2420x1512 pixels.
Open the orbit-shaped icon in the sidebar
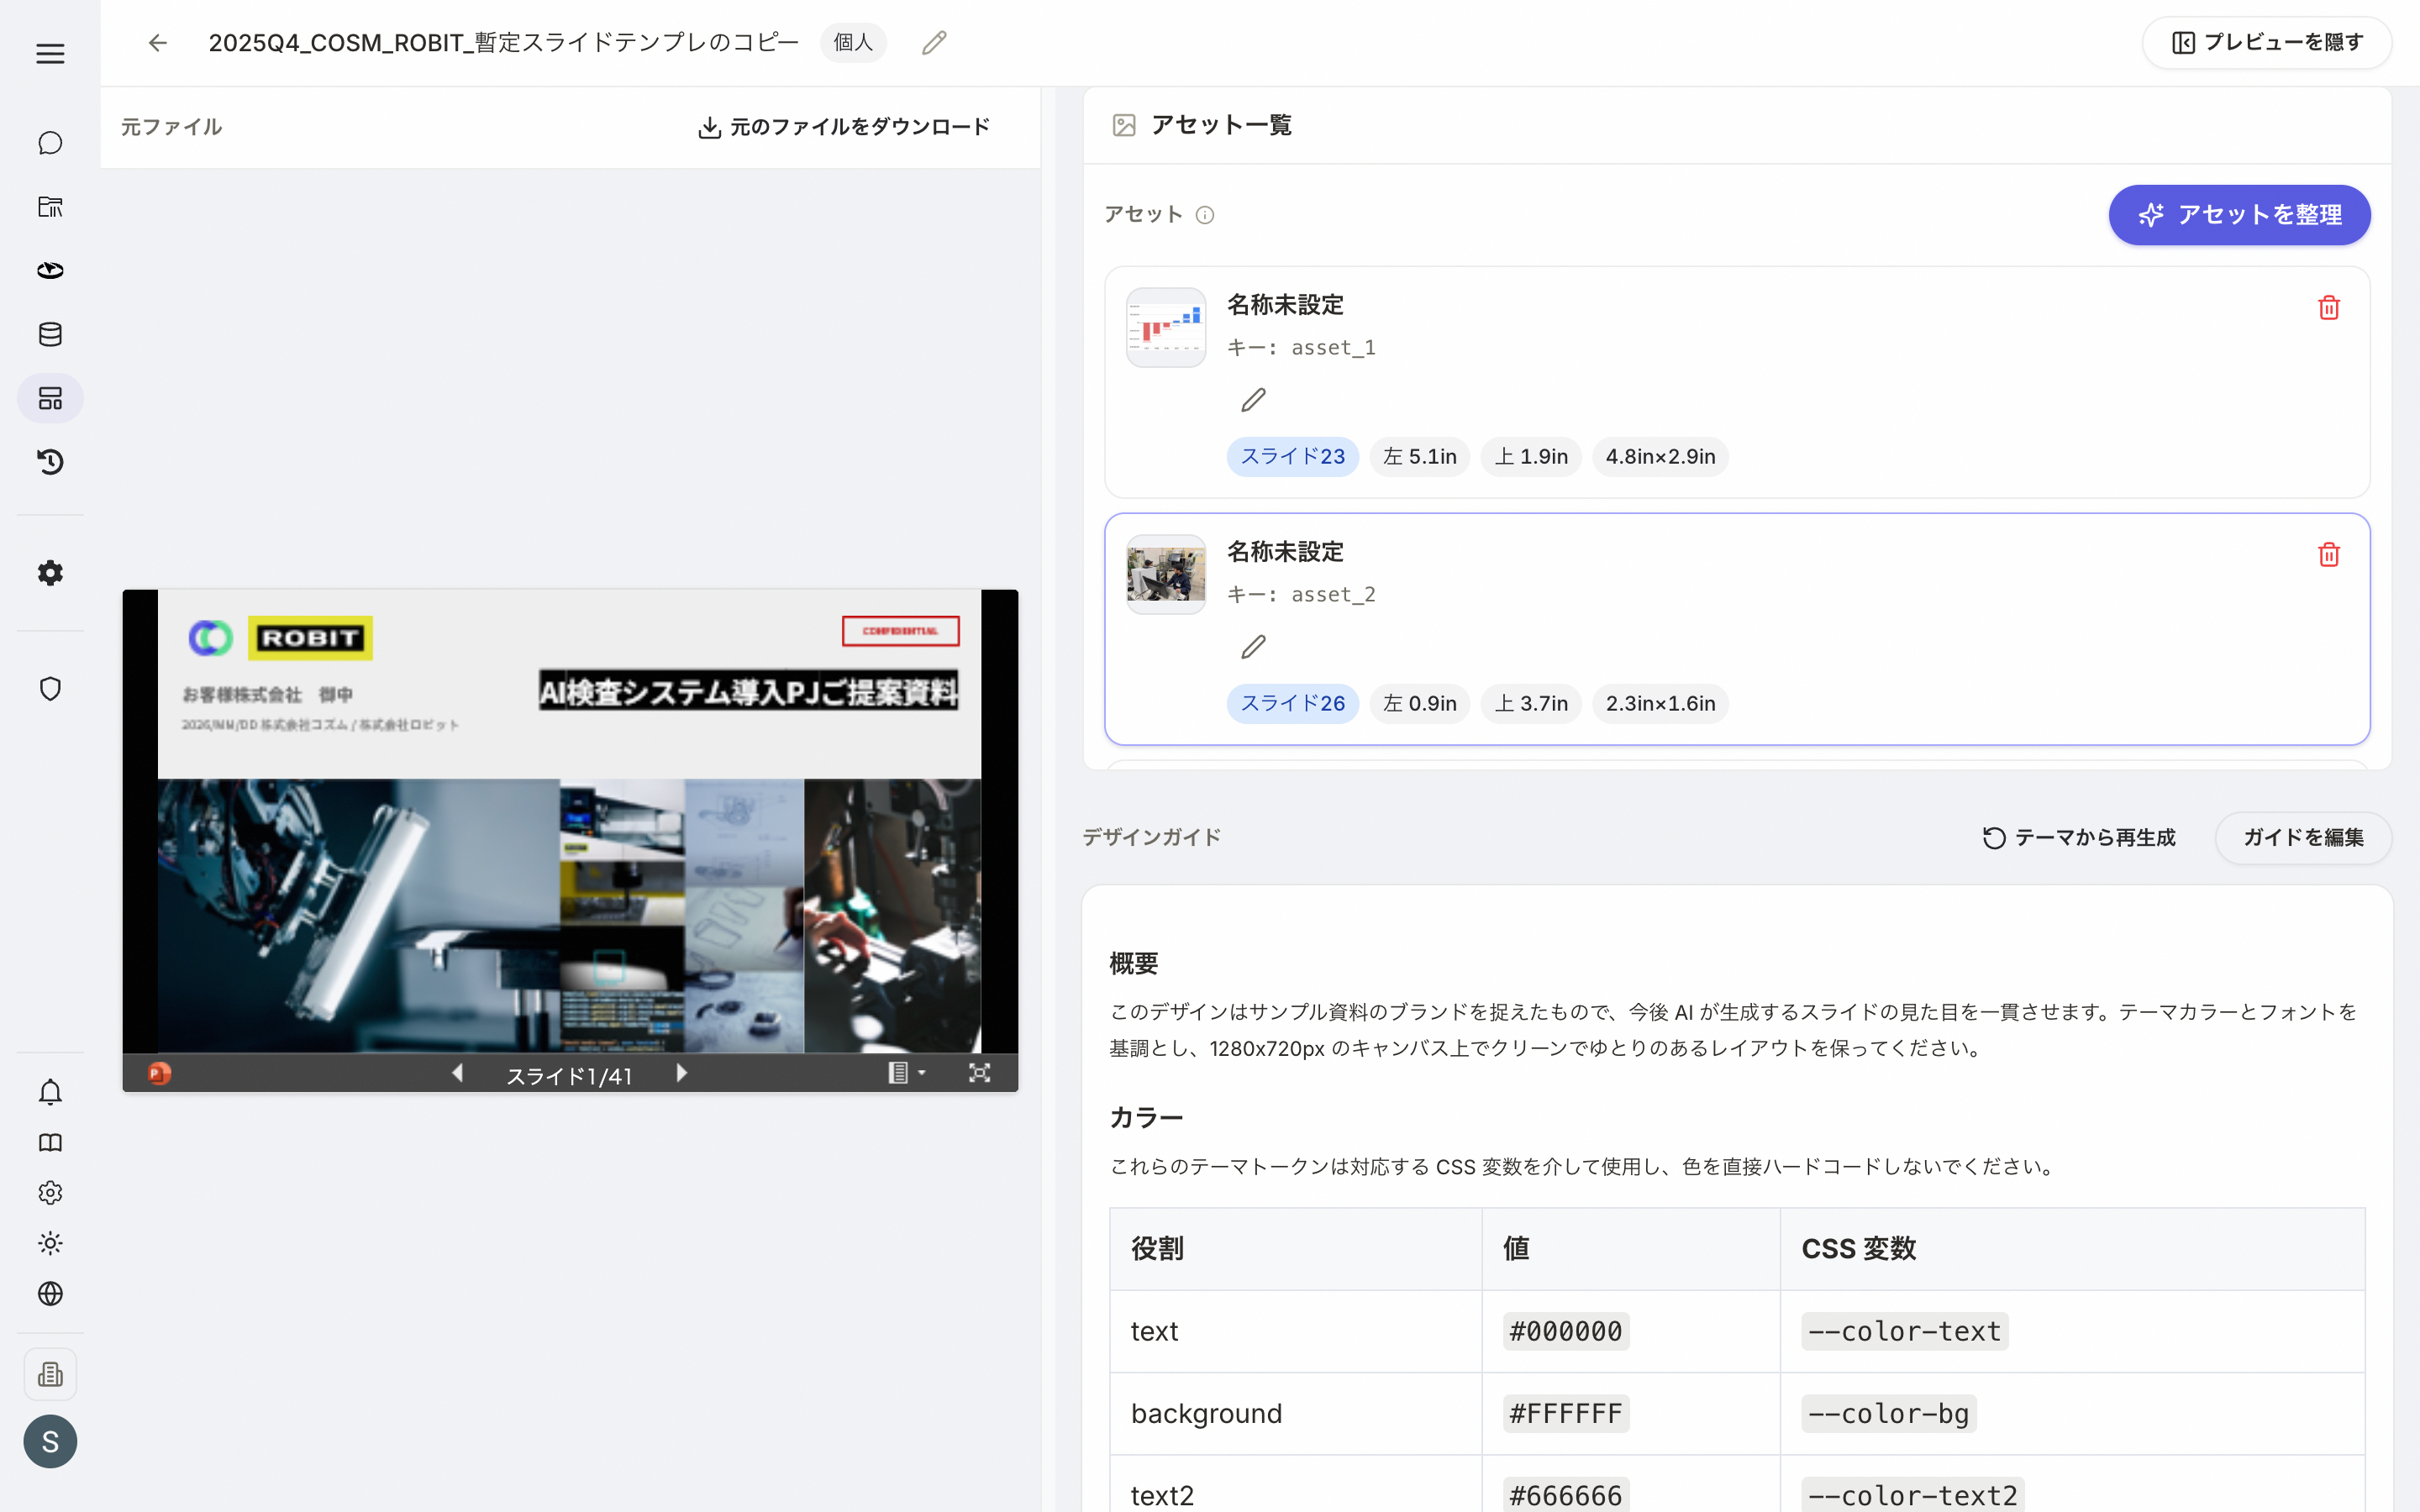50,271
